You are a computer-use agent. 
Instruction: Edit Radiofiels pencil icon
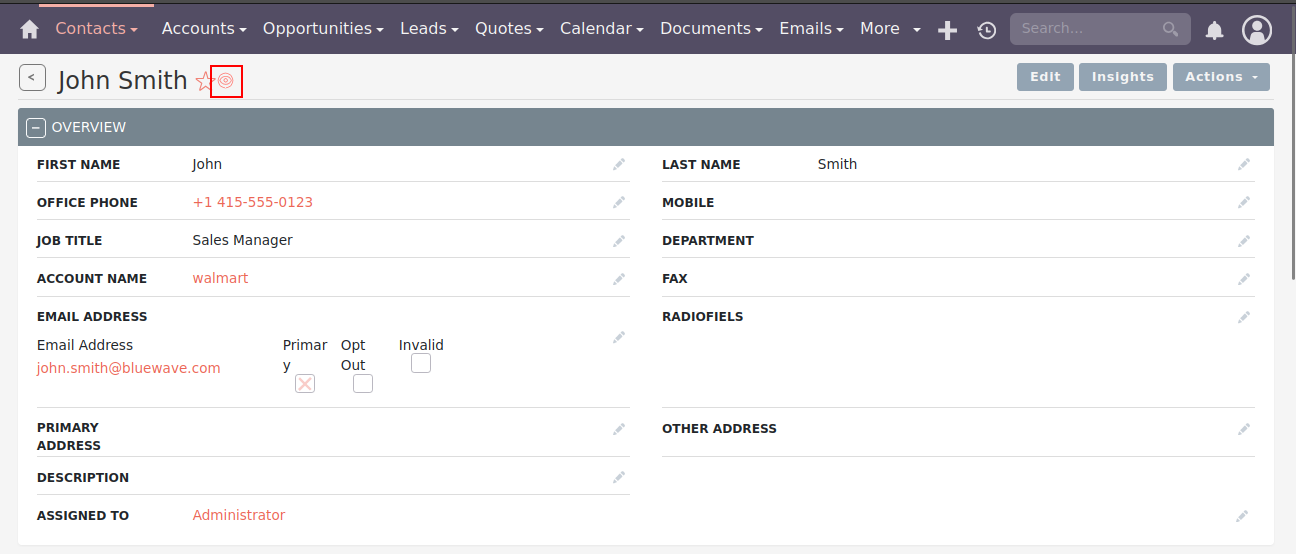[x=1244, y=317]
